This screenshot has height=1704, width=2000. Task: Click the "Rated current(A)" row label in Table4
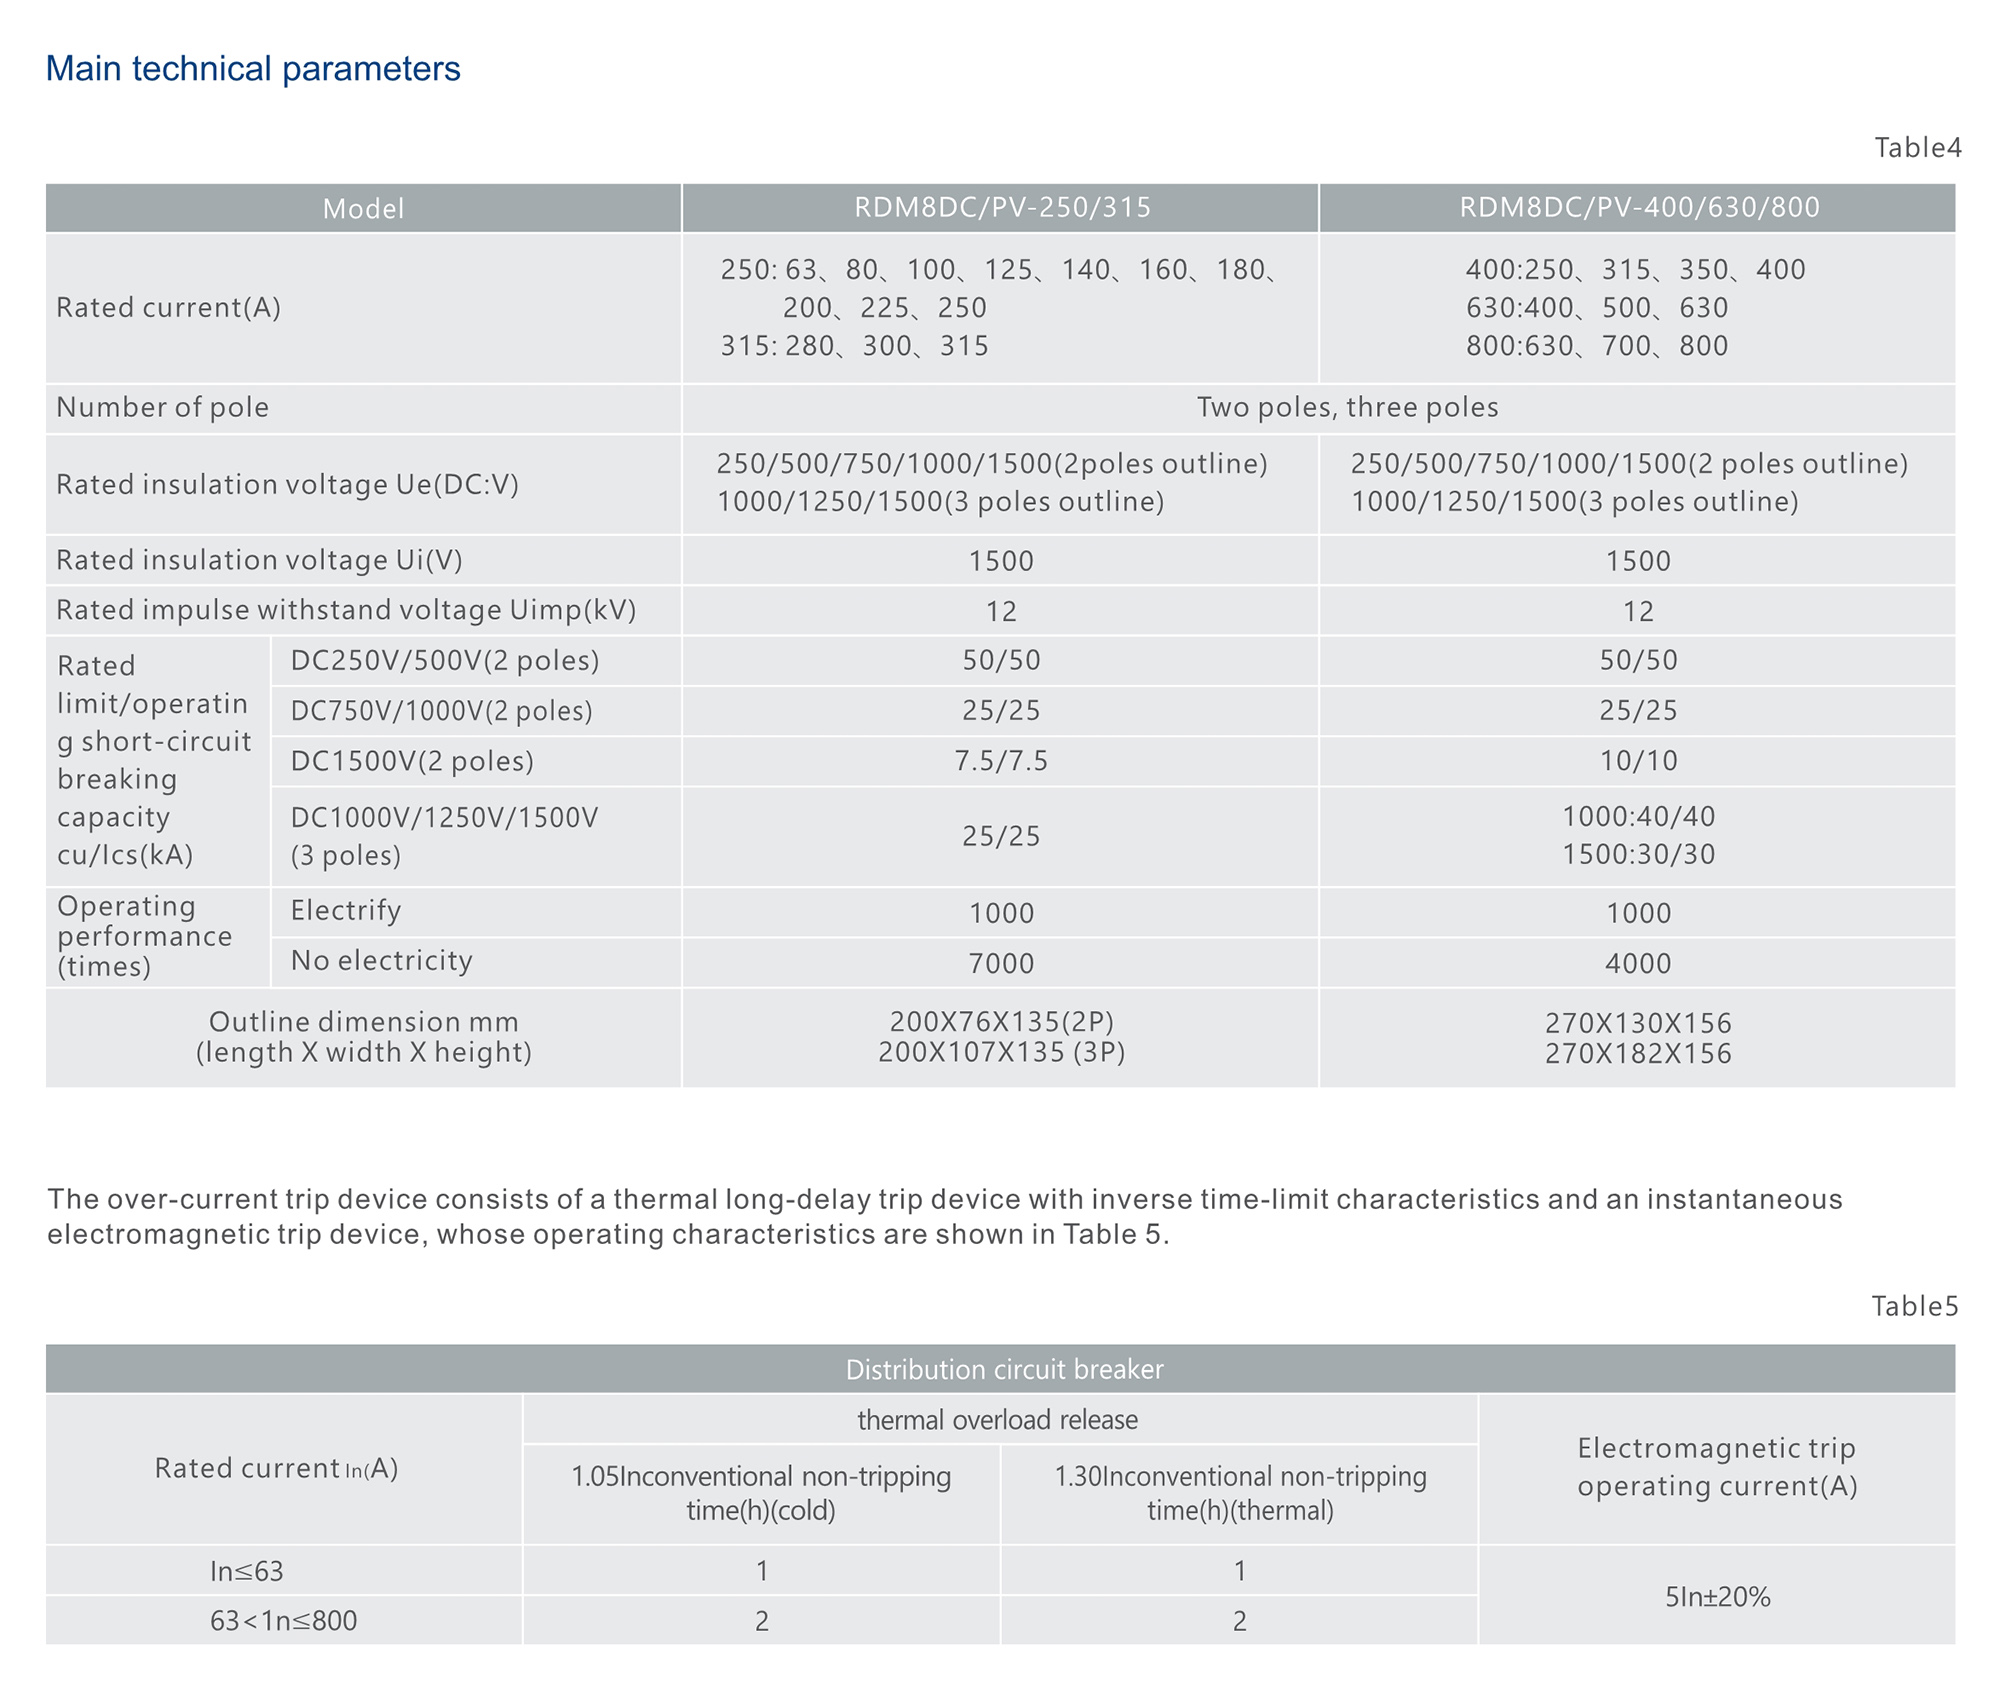tap(168, 308)
